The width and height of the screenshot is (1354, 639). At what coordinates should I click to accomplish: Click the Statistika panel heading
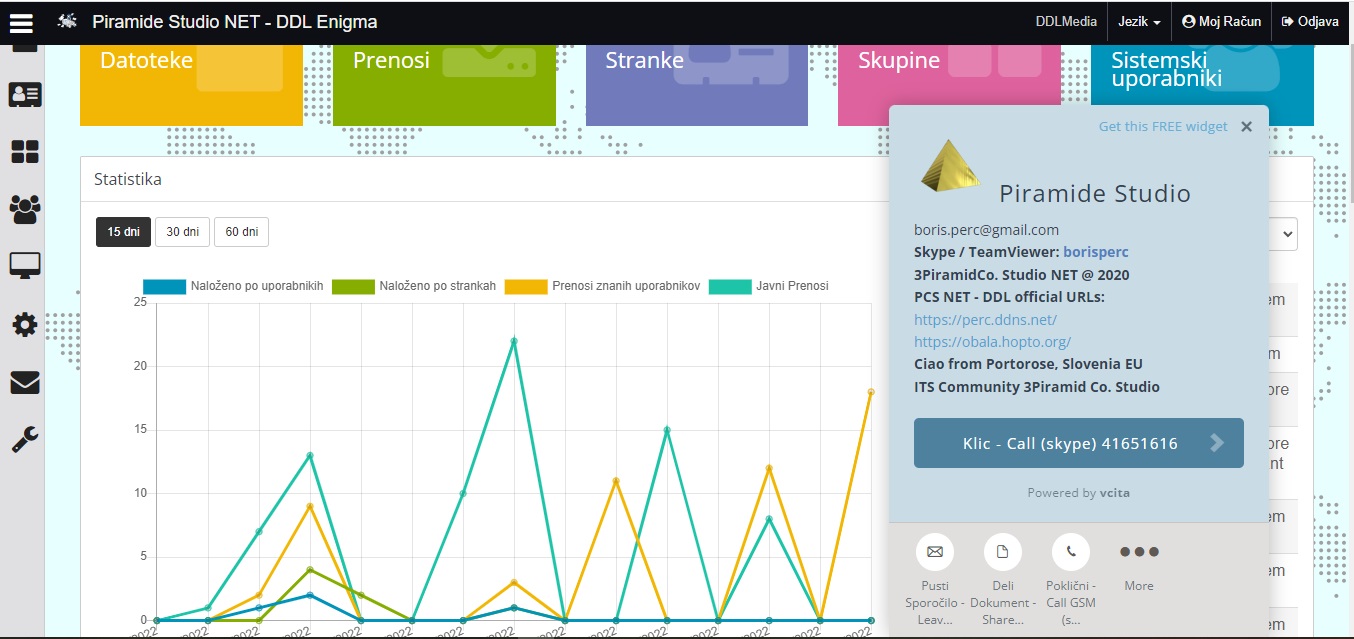tap(128, 180)
